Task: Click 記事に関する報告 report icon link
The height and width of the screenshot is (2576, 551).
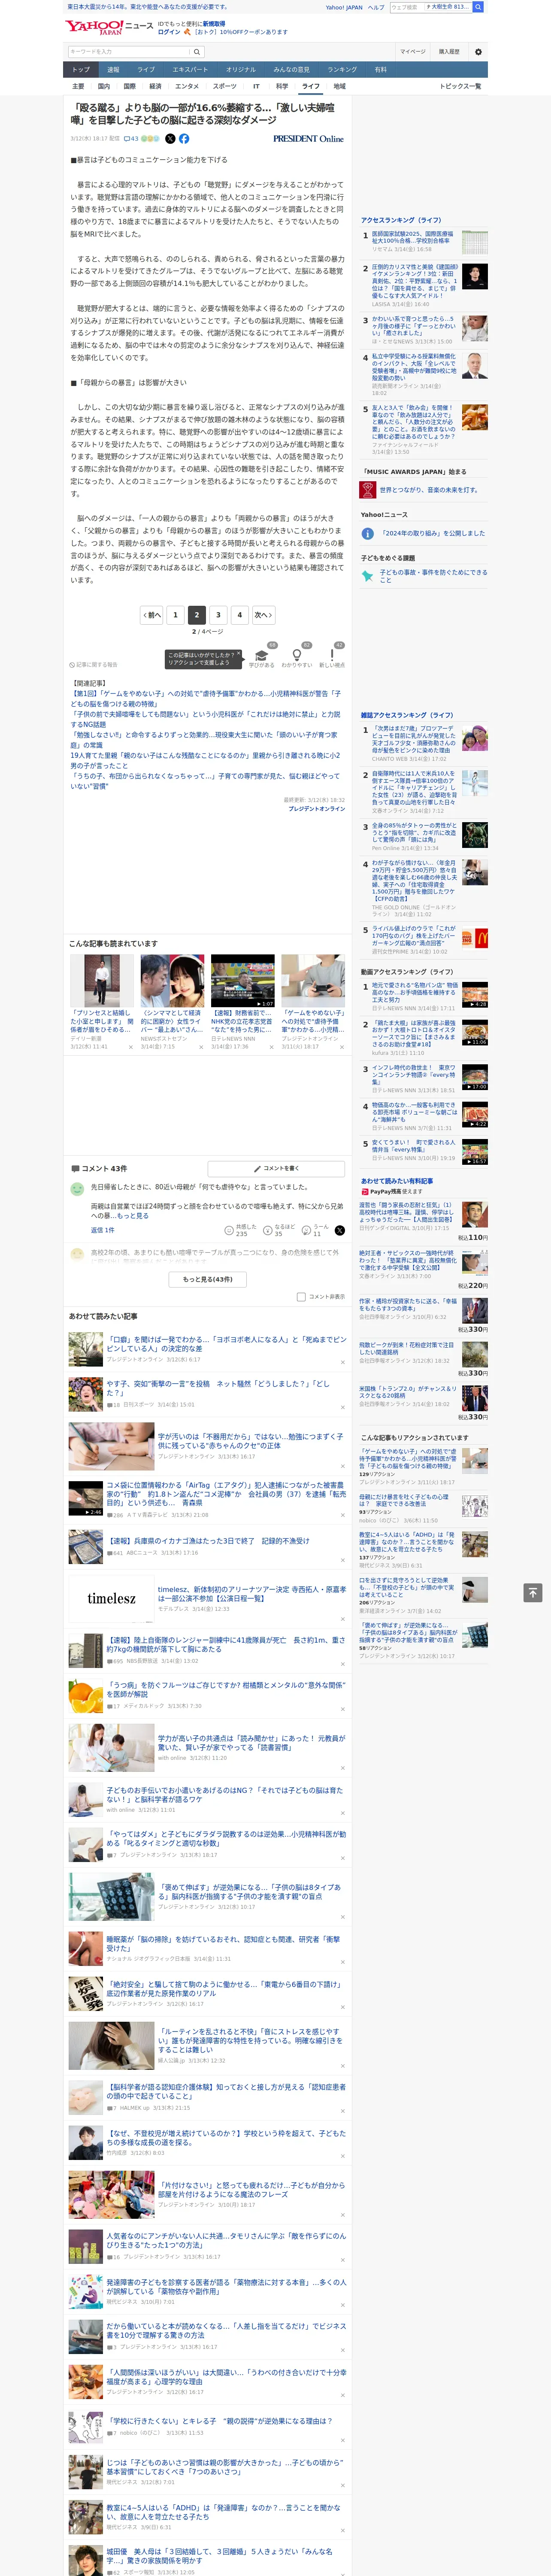Action: (x=93, y=664)
